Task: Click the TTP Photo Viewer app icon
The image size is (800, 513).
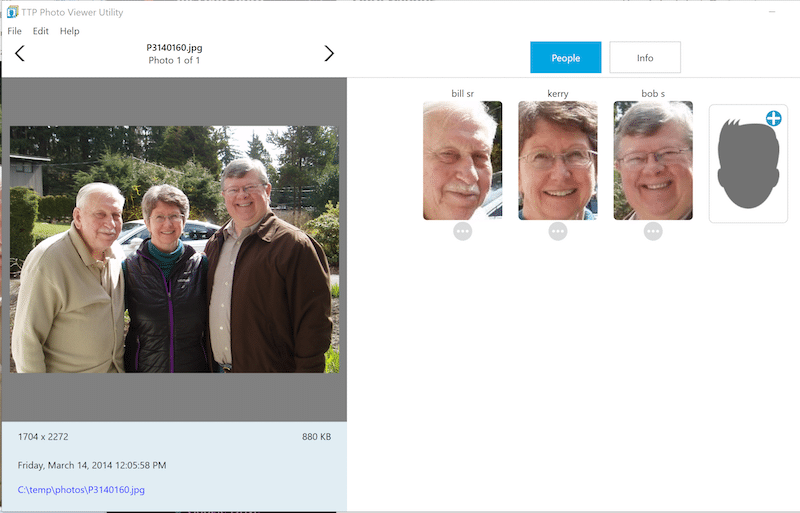Action: [x=12, y=12]
